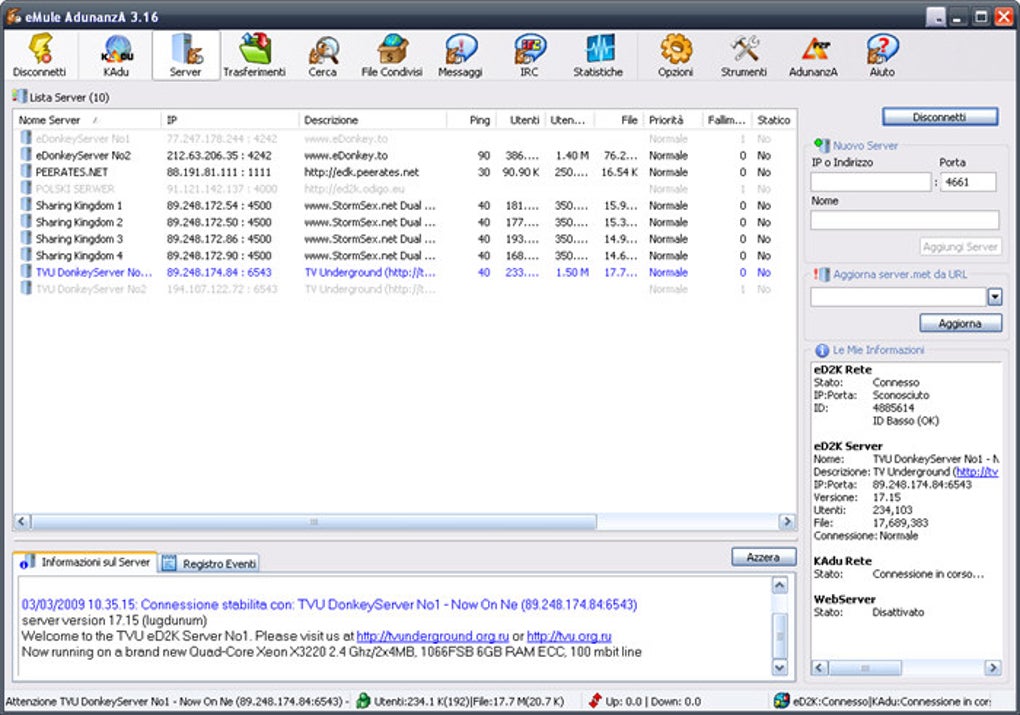Sort by the File column header
Image resolution: width=1020 pixels, height=715 pixels.
pyautogui.click(x=619, y=120)
